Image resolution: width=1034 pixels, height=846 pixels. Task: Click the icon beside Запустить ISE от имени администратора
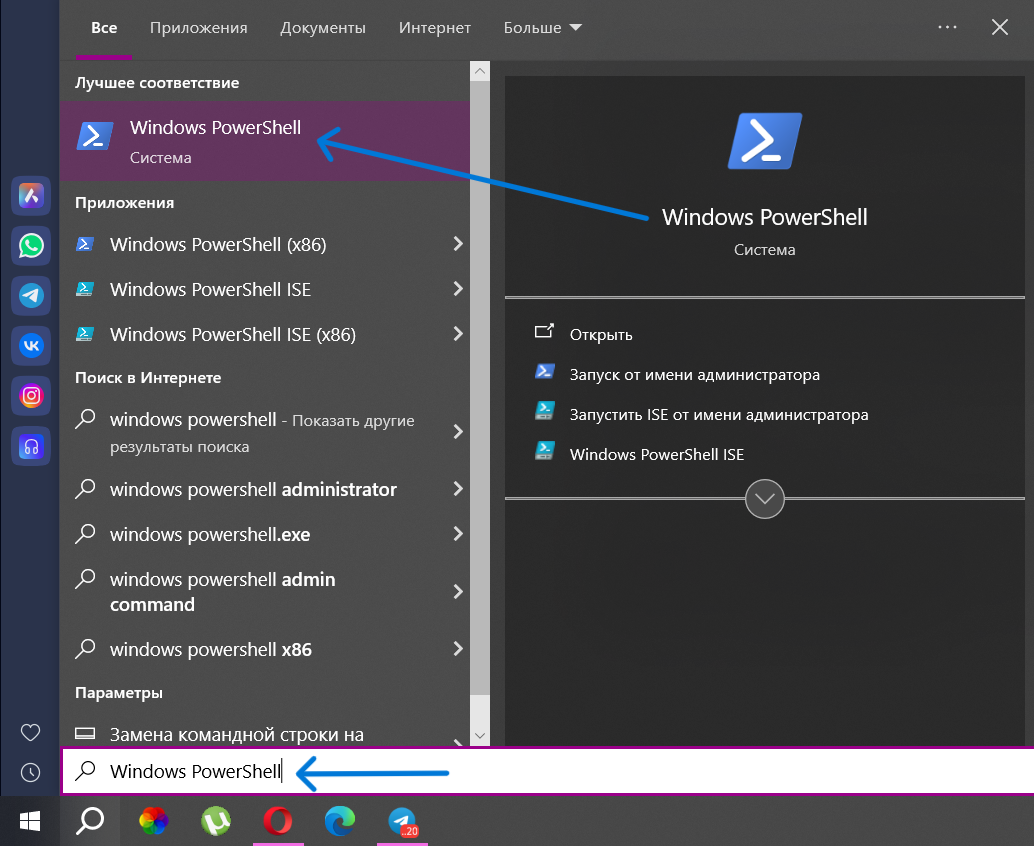coord(544,411)
